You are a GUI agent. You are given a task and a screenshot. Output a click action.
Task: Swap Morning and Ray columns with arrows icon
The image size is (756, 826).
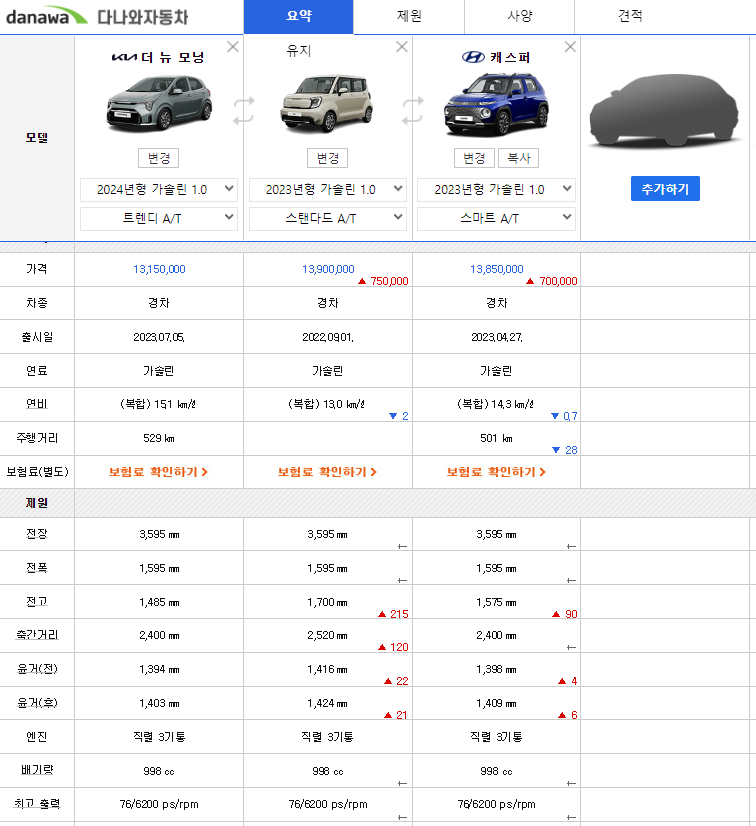(x=244, y=110)
